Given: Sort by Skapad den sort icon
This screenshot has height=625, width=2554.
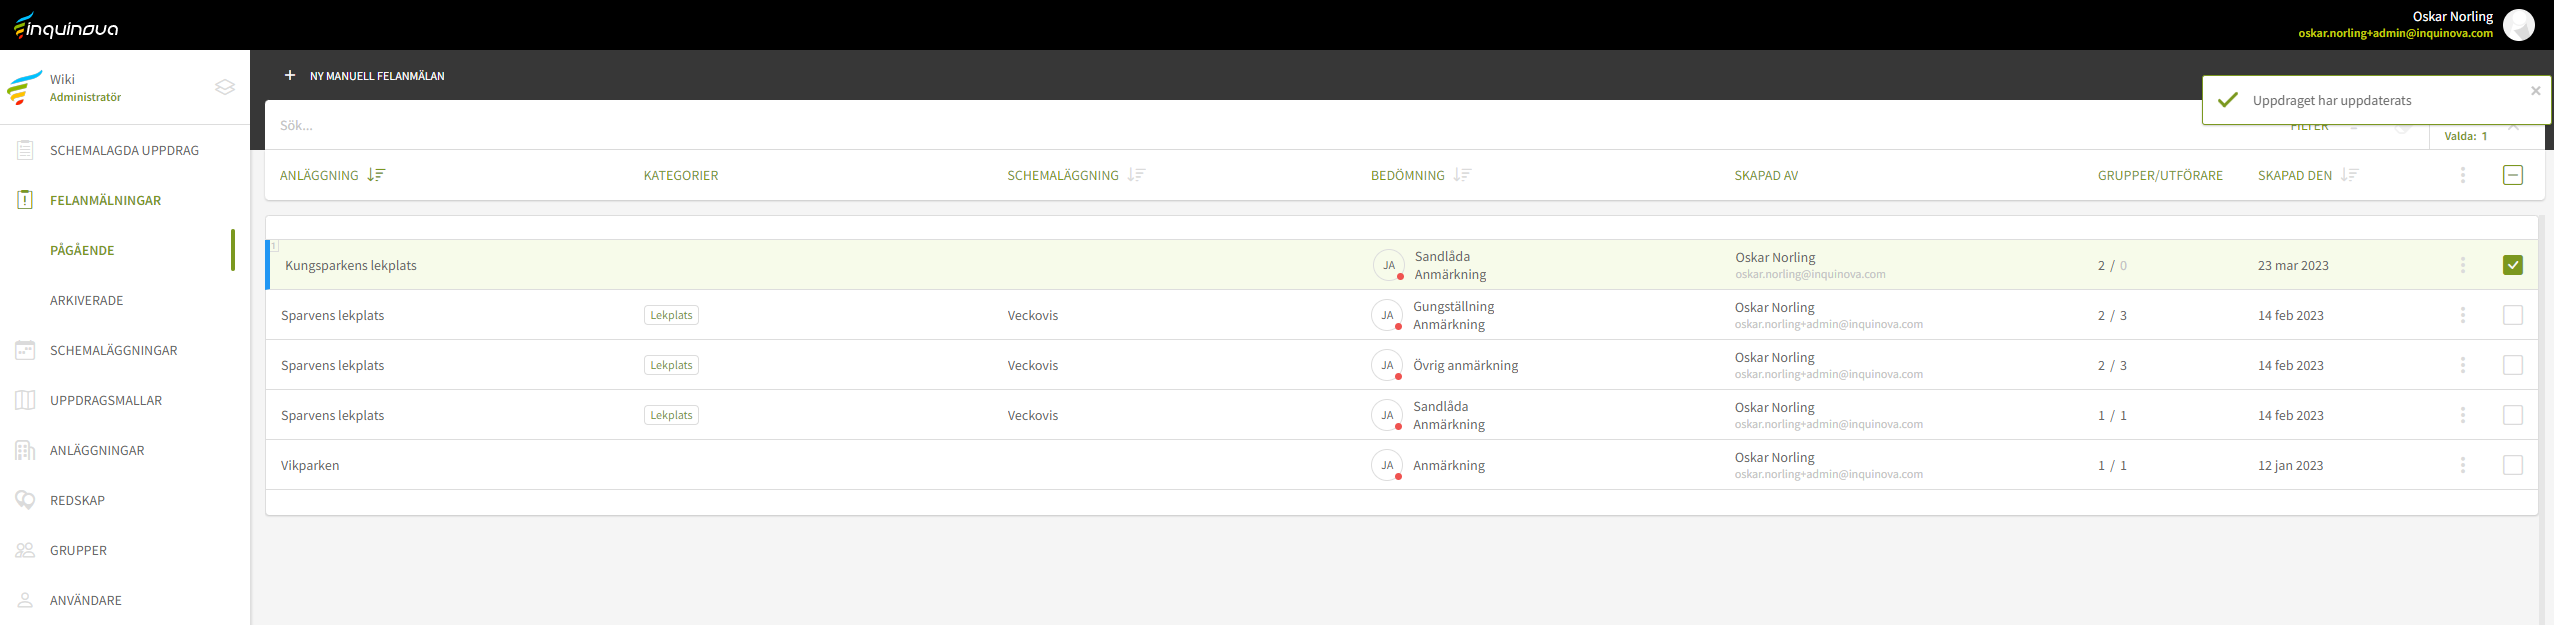Looking at the screenshot, I should click(x=2349, y=175).
